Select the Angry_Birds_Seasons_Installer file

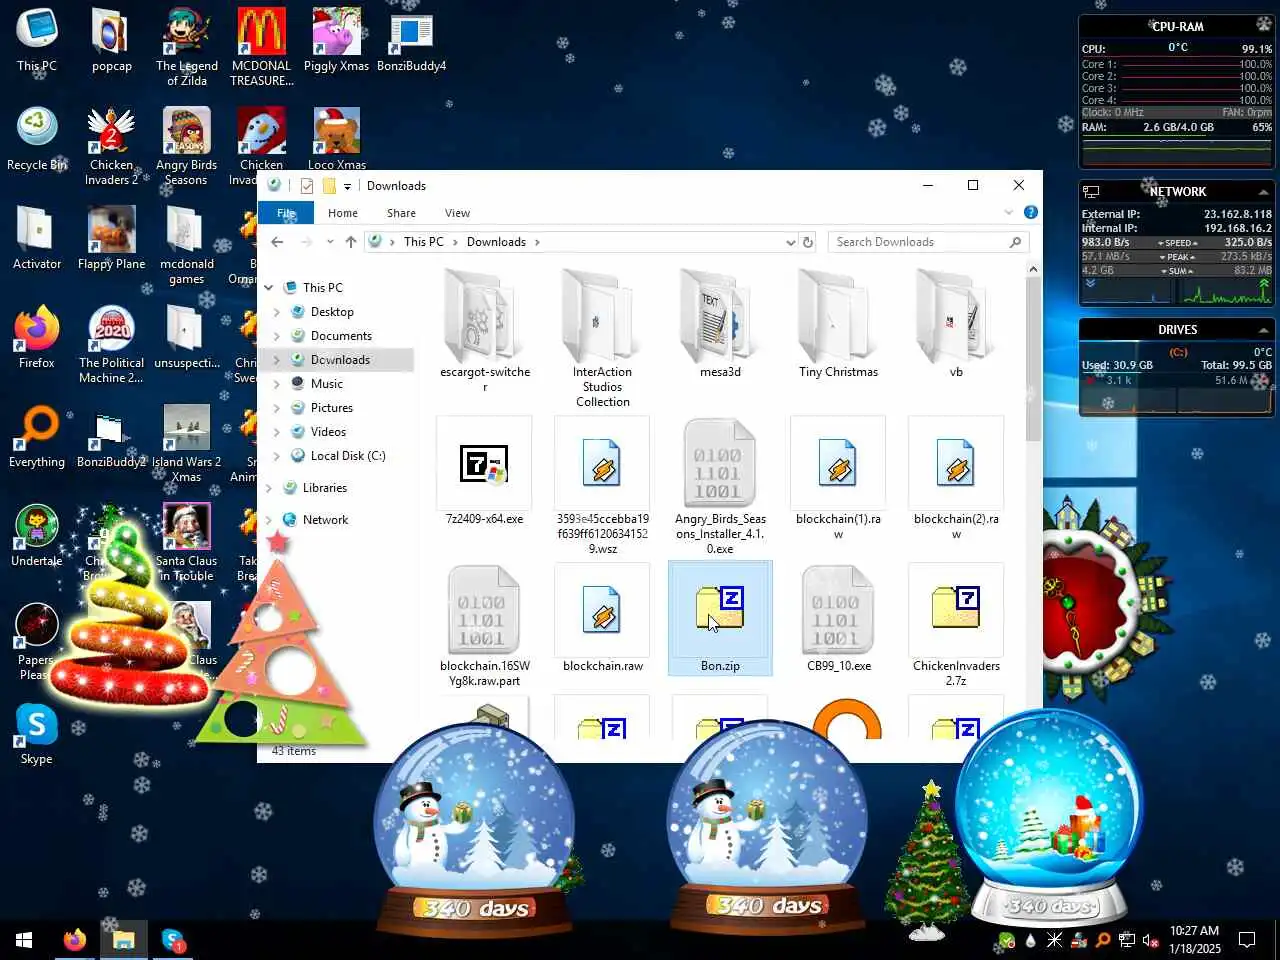click(720, 485)
